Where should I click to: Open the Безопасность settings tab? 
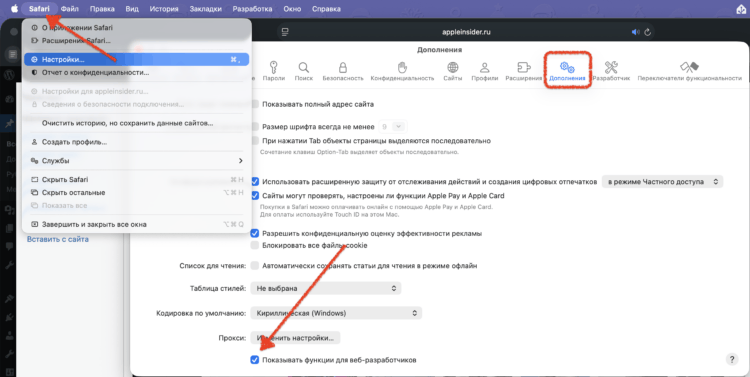pyautogui.click(x=342, y=71)
